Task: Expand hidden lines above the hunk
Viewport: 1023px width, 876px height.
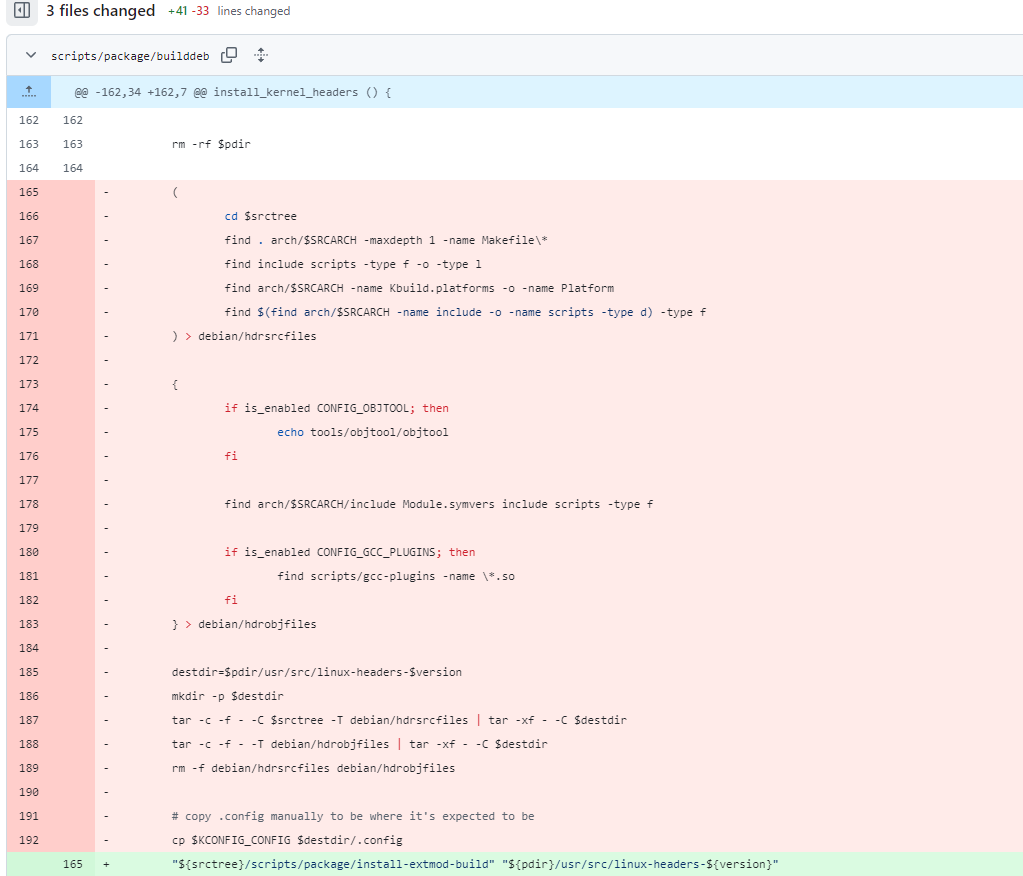Action: tap(29, 91)
